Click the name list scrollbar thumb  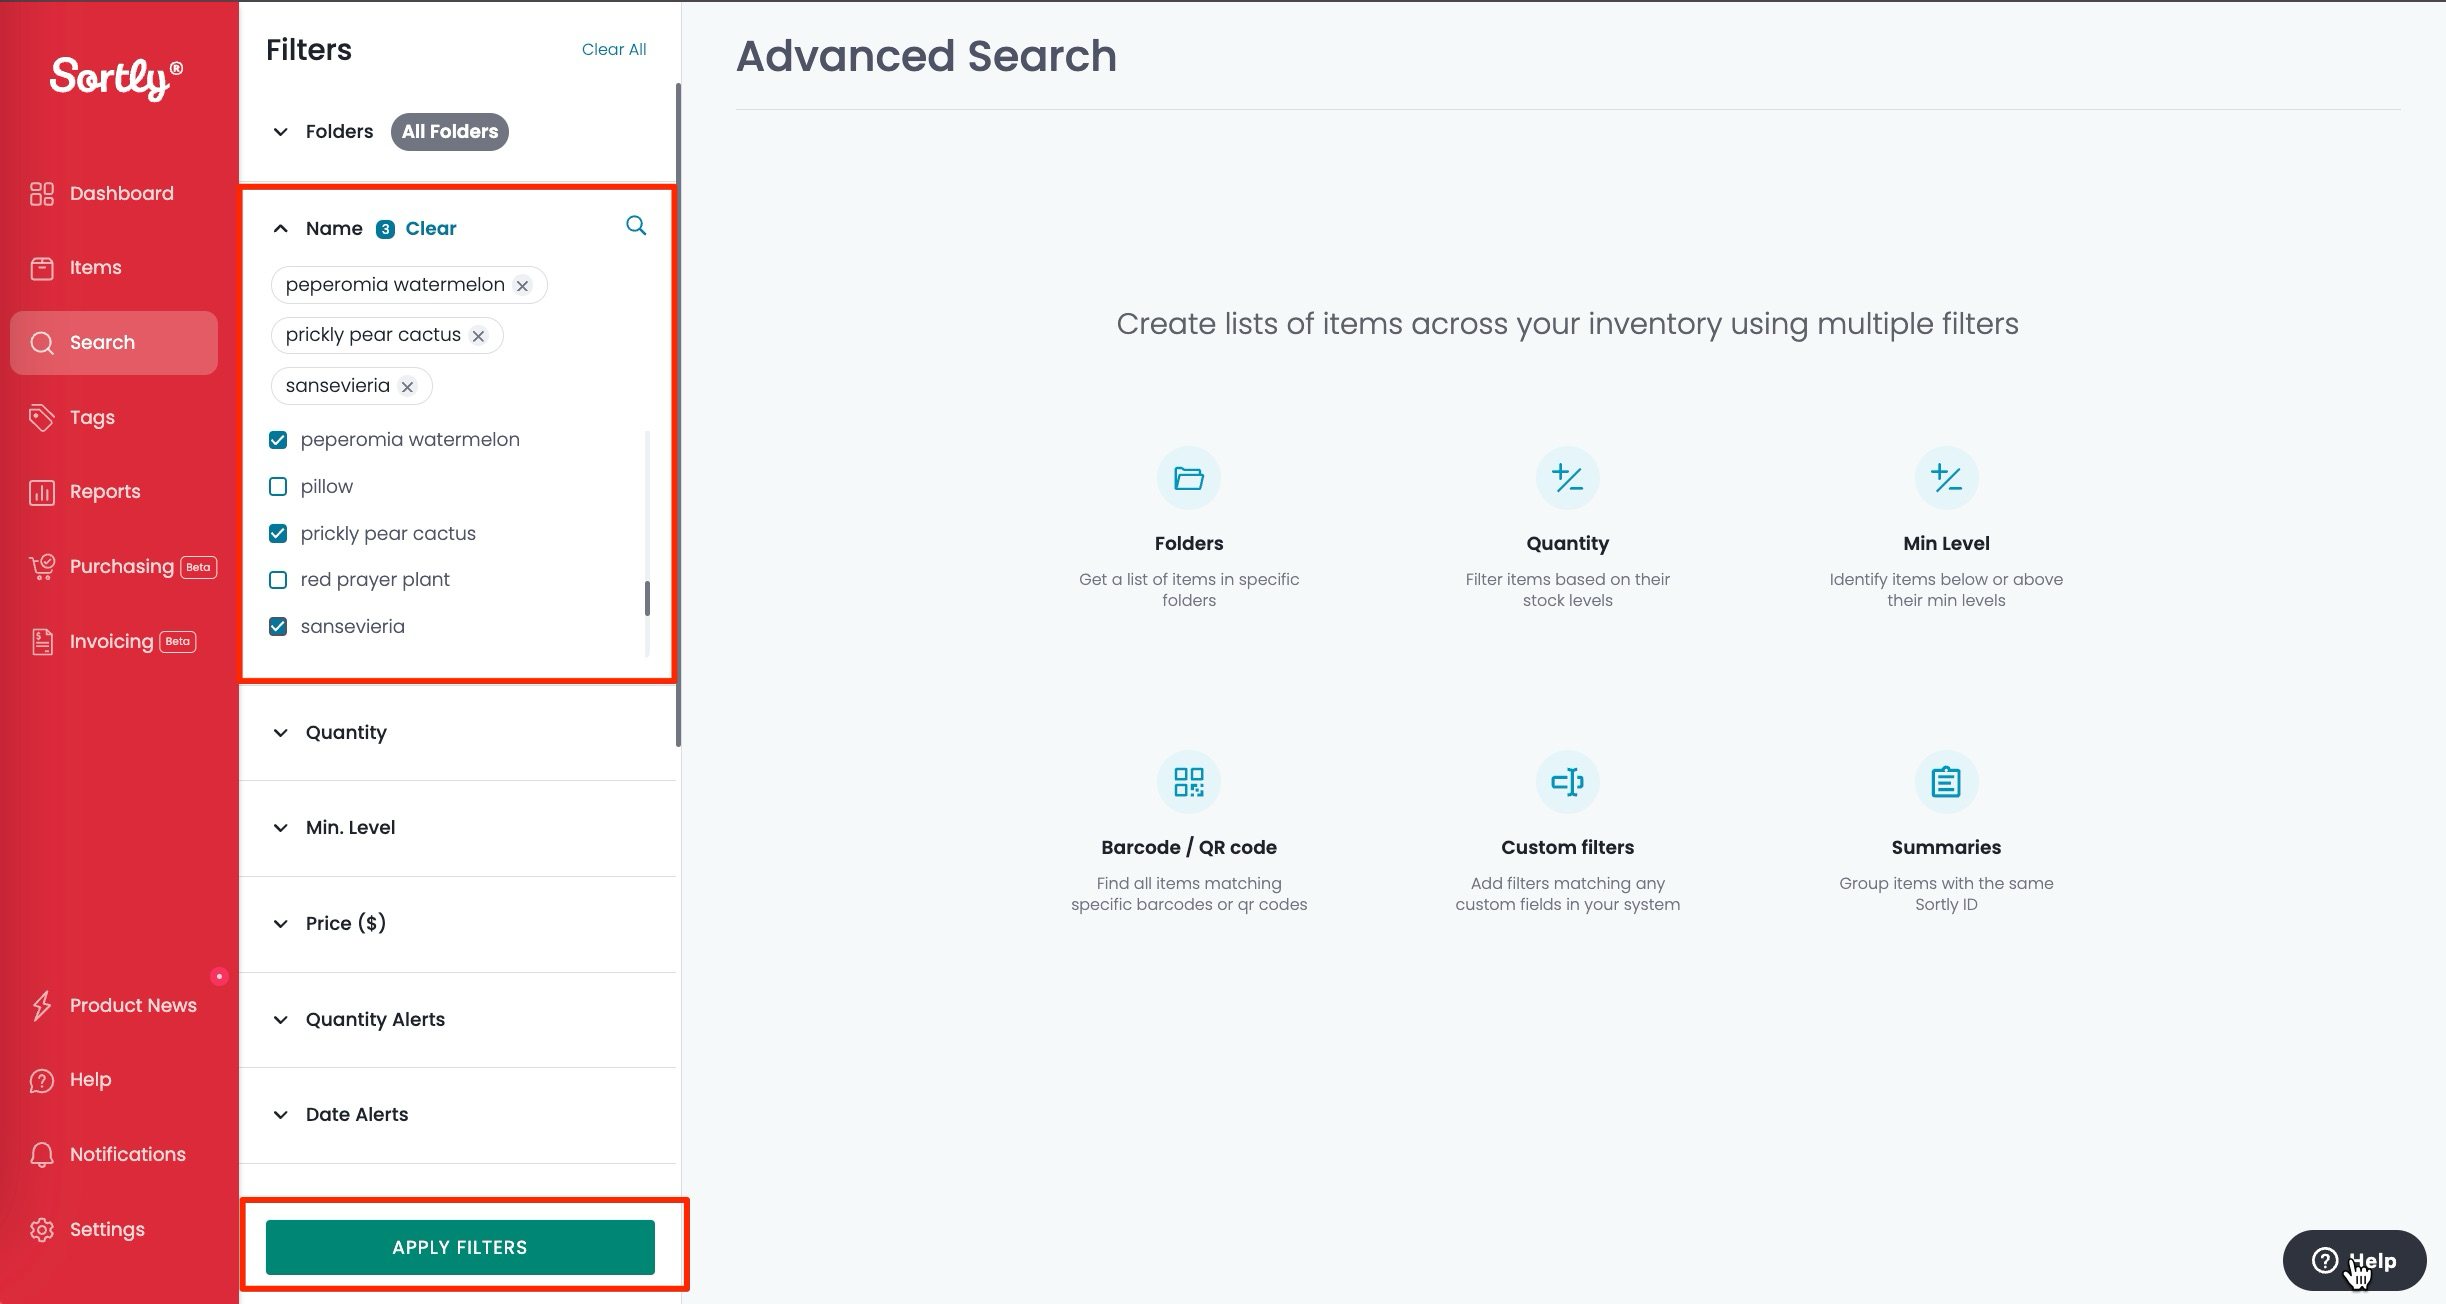pos(647,598)
